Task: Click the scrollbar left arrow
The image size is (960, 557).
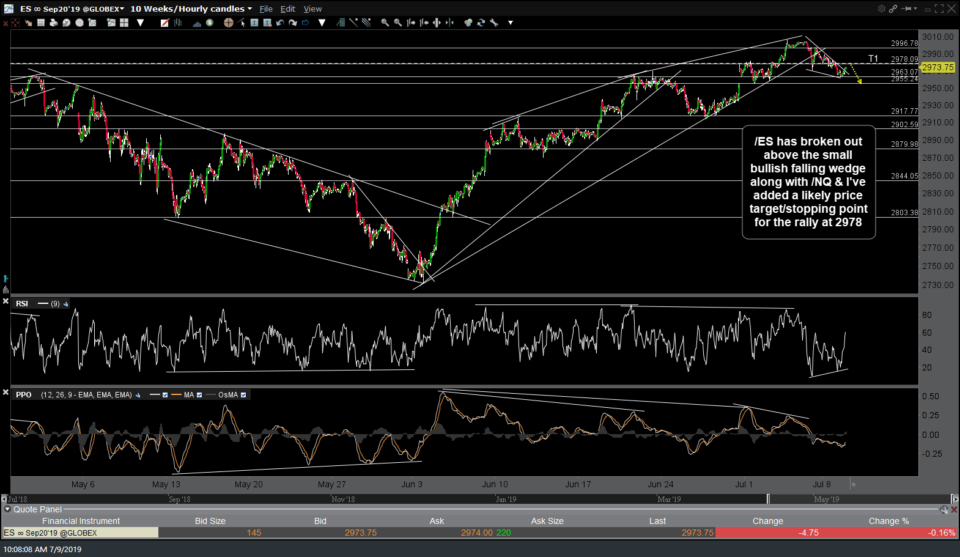Action: pos(5,499)
